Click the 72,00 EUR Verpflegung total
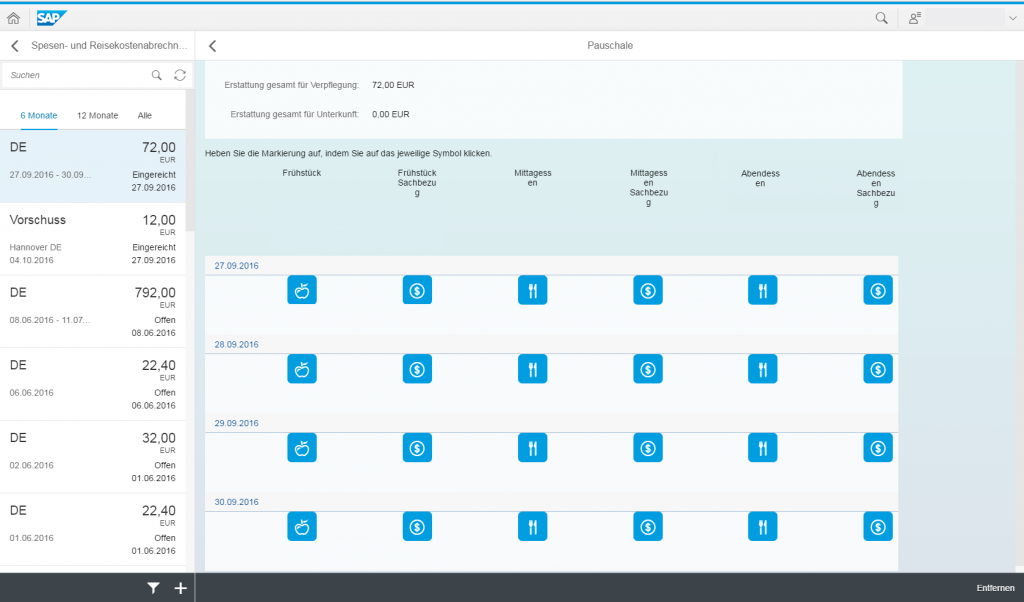The image size is (1024, 602). pyautogui.click(x=393, y=85)
